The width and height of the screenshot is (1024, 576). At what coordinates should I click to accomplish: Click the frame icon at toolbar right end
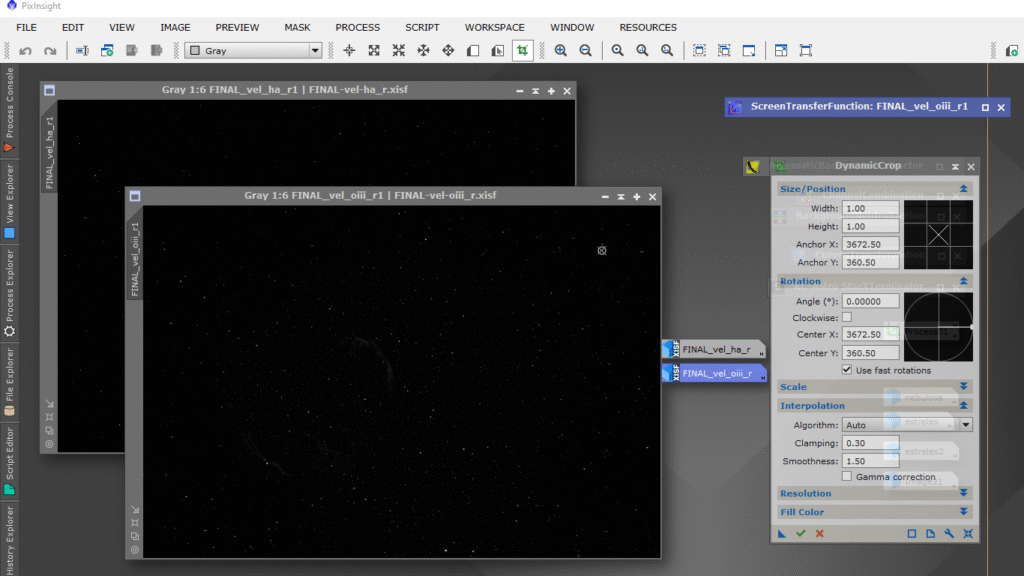click(x=806, y=51)
